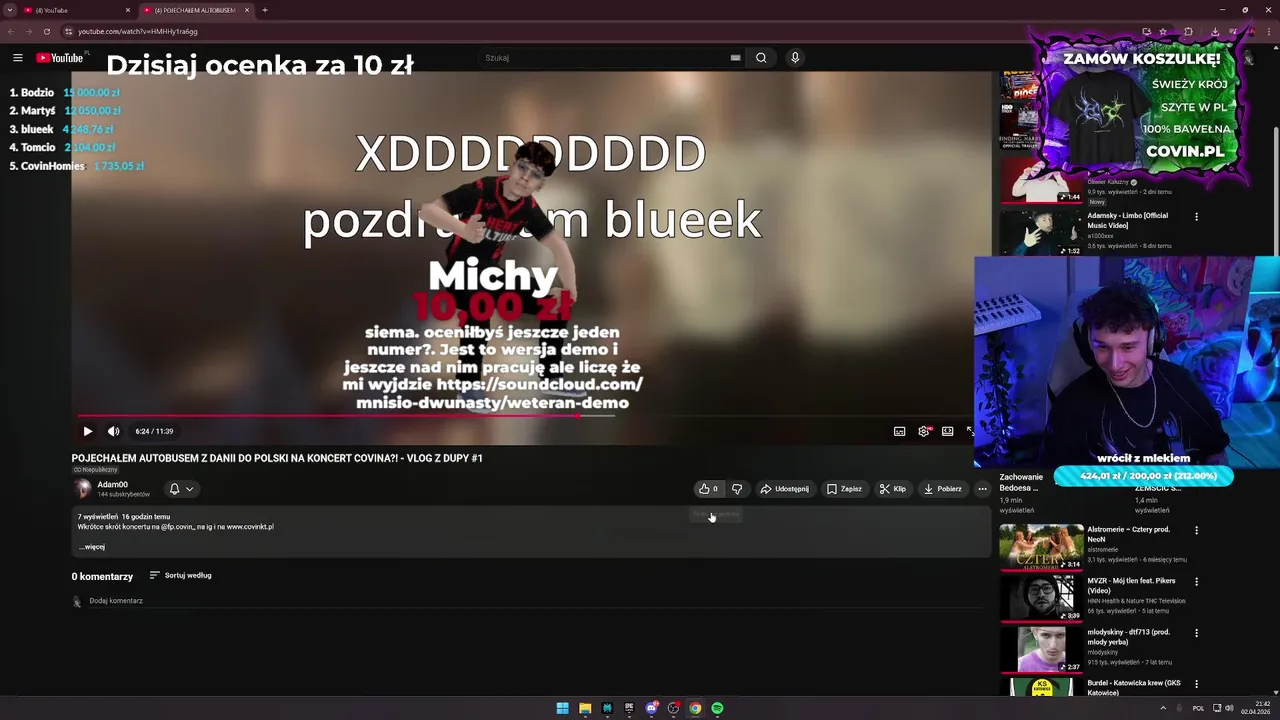This screenshot has width=1280, height=720.
Task: Open the młodyskiny - dtf713 video title
Action: tap(1129, 637)
